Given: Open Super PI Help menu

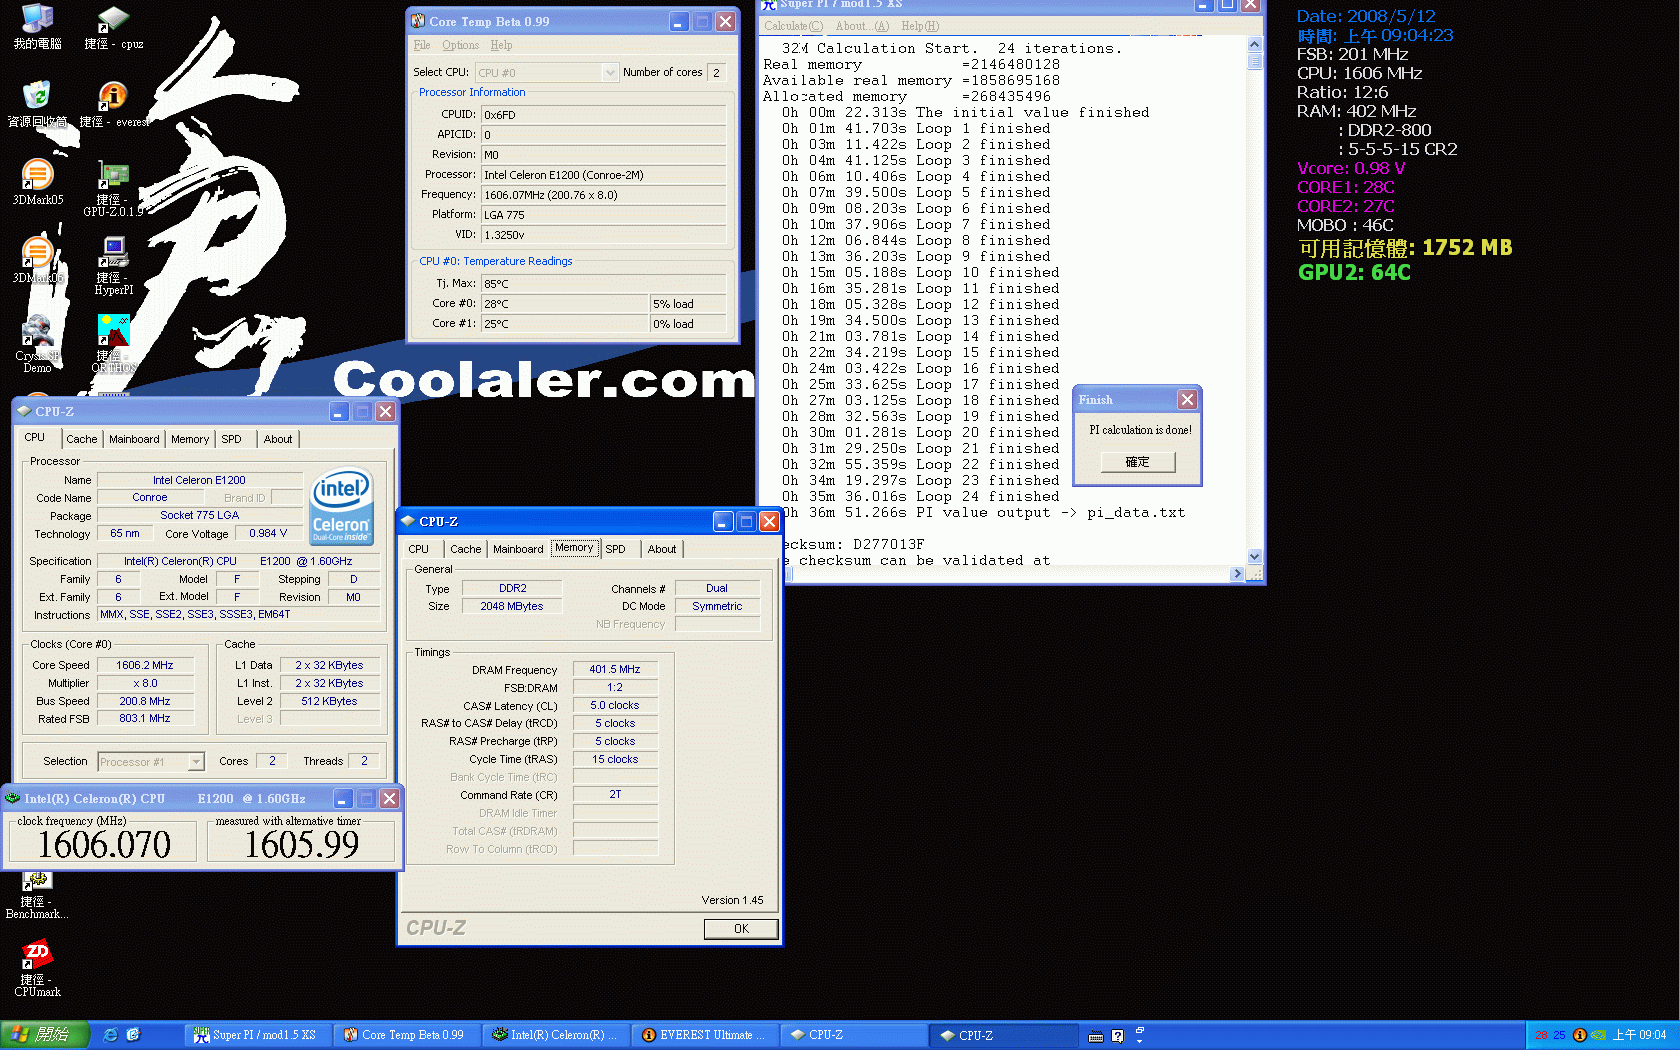Looking at the screenshot, I should (x=920, y=26).
